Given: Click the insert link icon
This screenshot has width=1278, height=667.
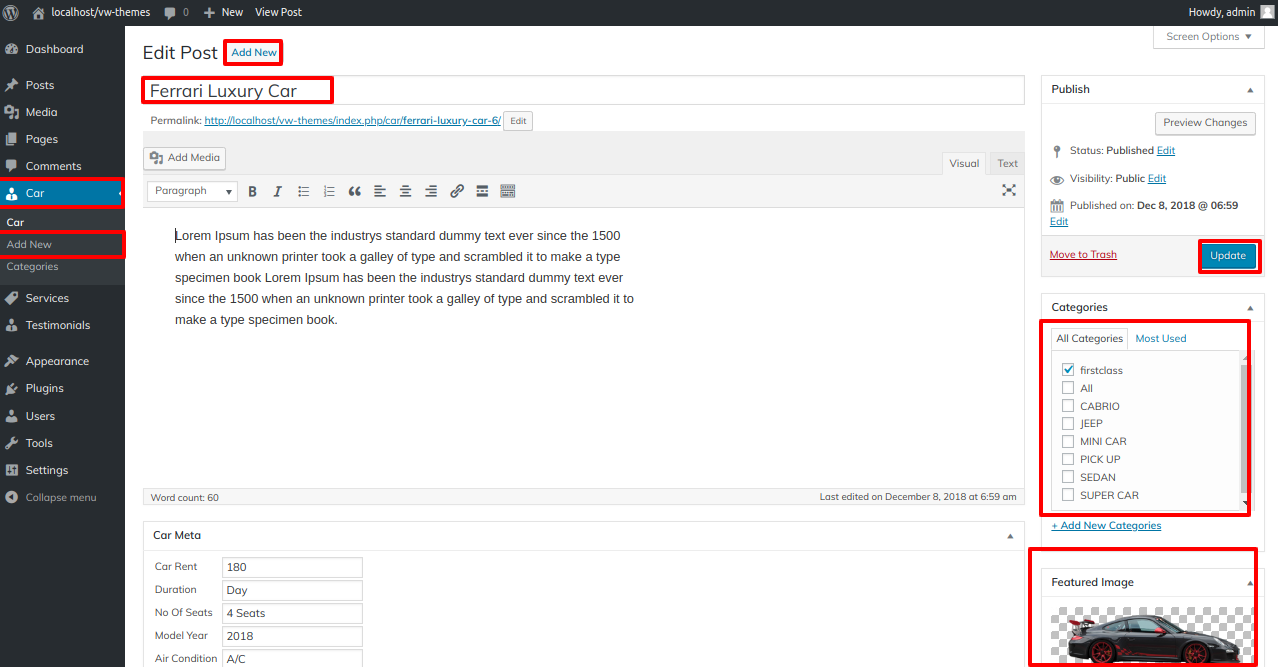Looking at the screenshot, I should 457,191.
